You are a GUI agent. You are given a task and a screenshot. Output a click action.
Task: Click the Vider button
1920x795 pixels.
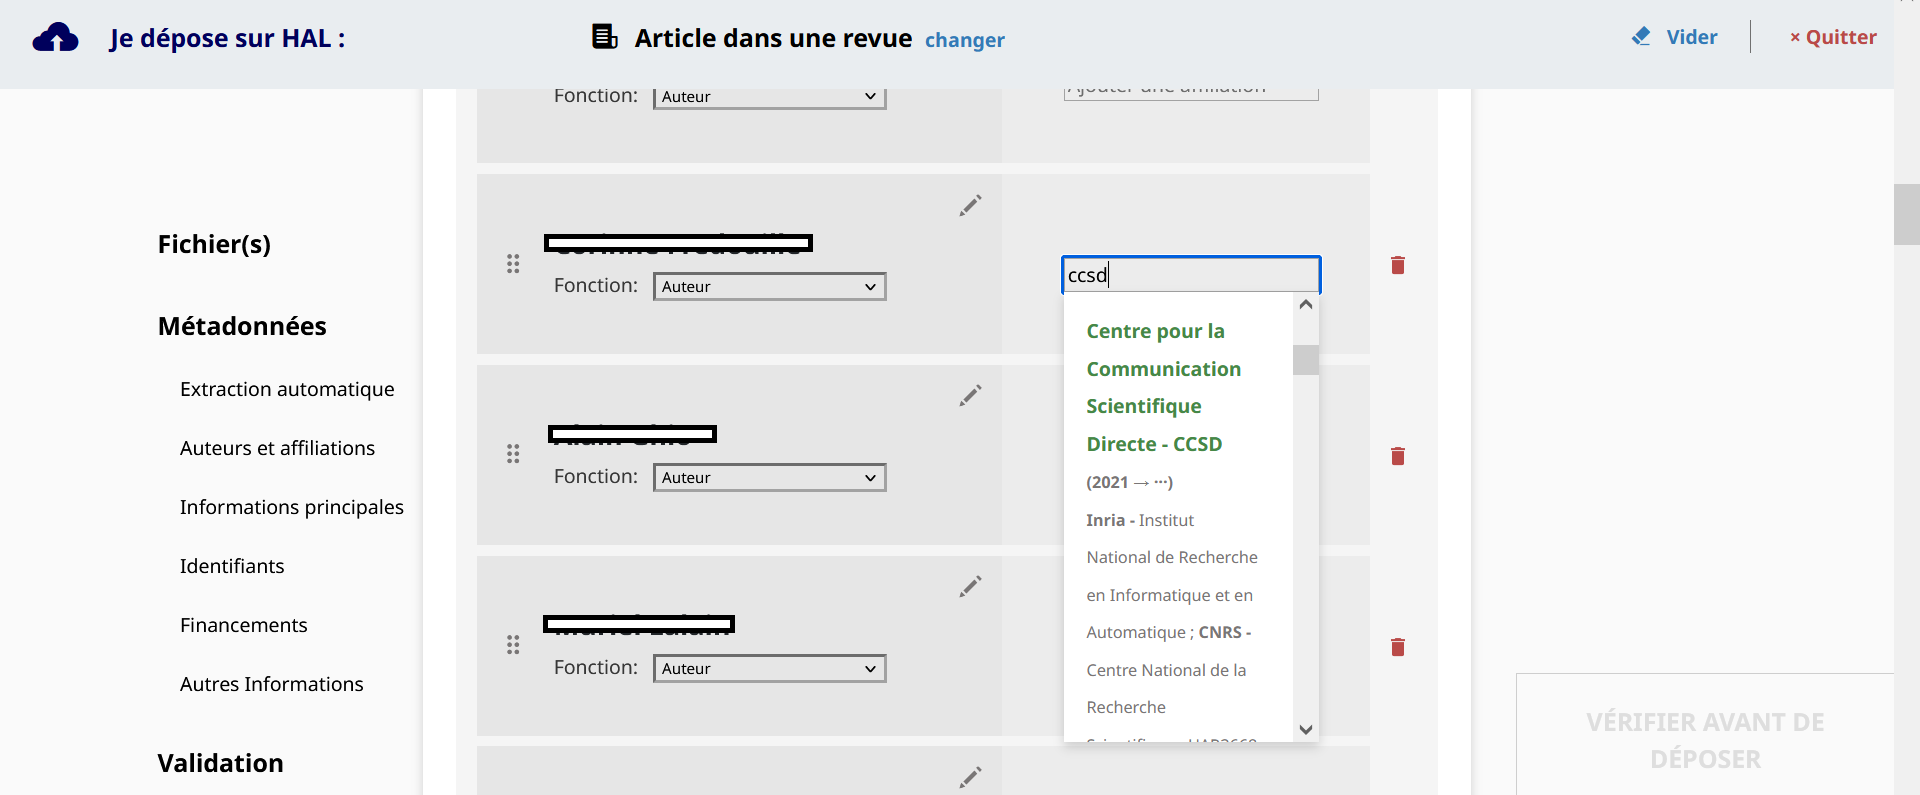pyautogui.click(x=1675, y=37)
